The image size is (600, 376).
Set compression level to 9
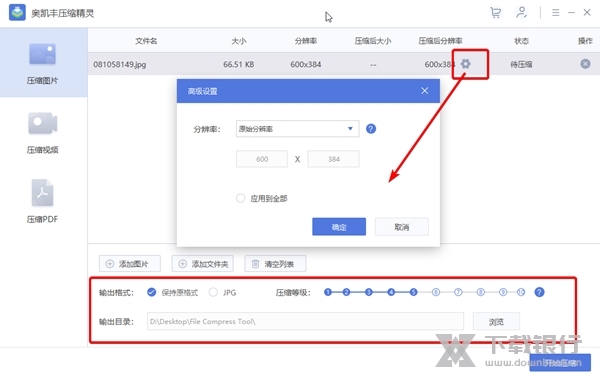coord(503,292)
